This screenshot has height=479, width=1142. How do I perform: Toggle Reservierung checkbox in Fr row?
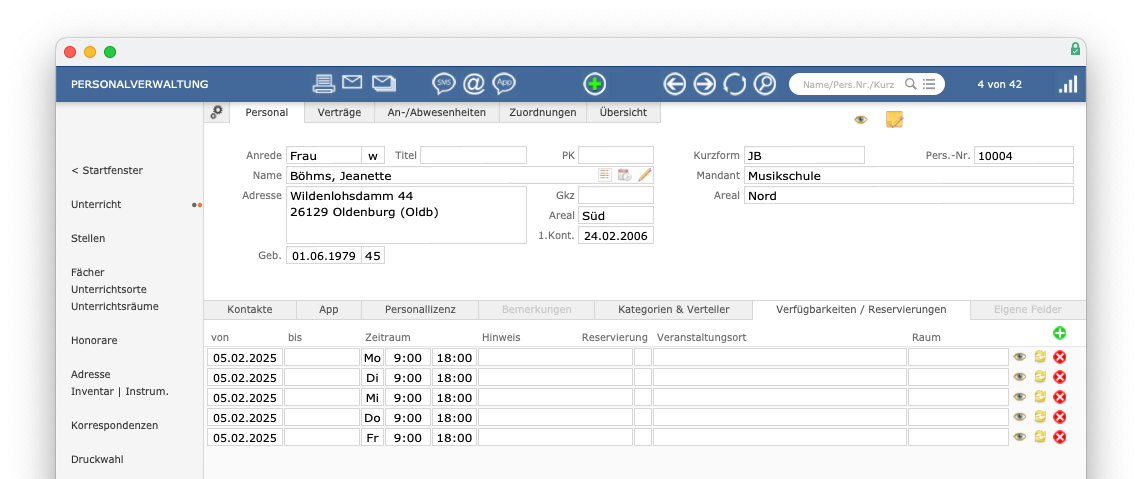click(x=642, y=438)
